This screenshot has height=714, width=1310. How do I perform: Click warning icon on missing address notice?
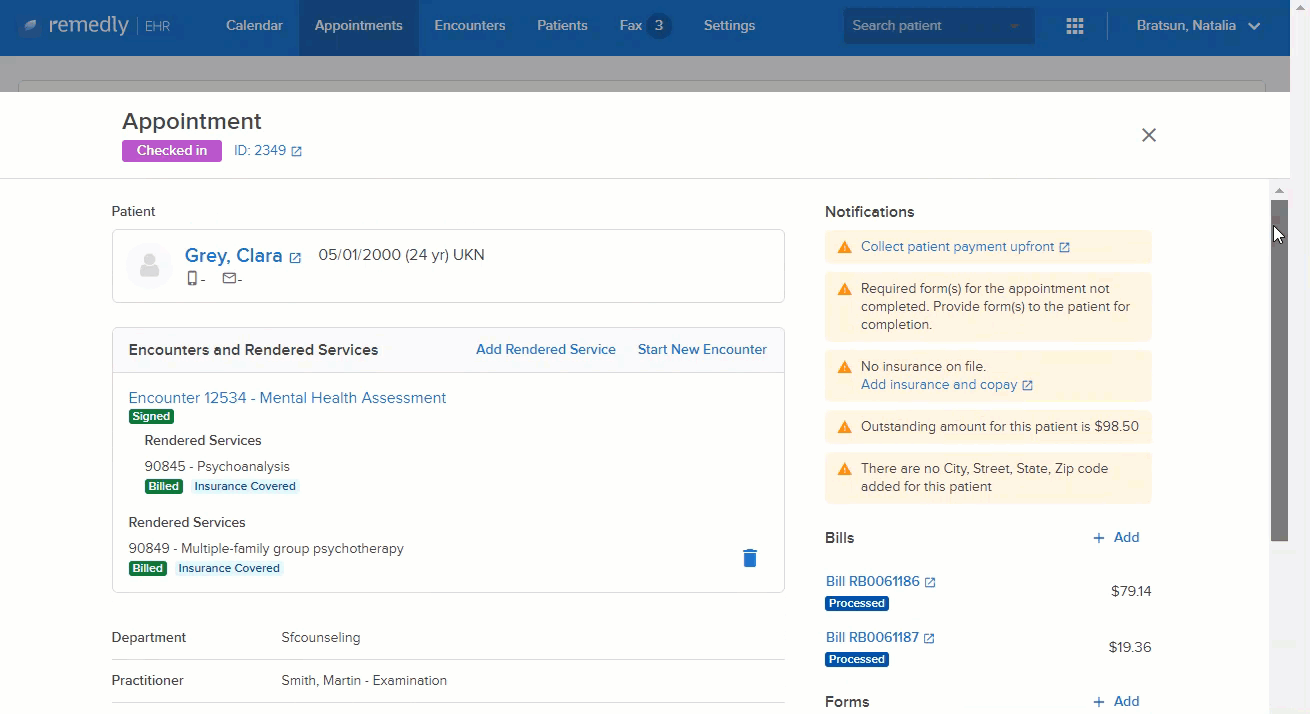(844, 469)
